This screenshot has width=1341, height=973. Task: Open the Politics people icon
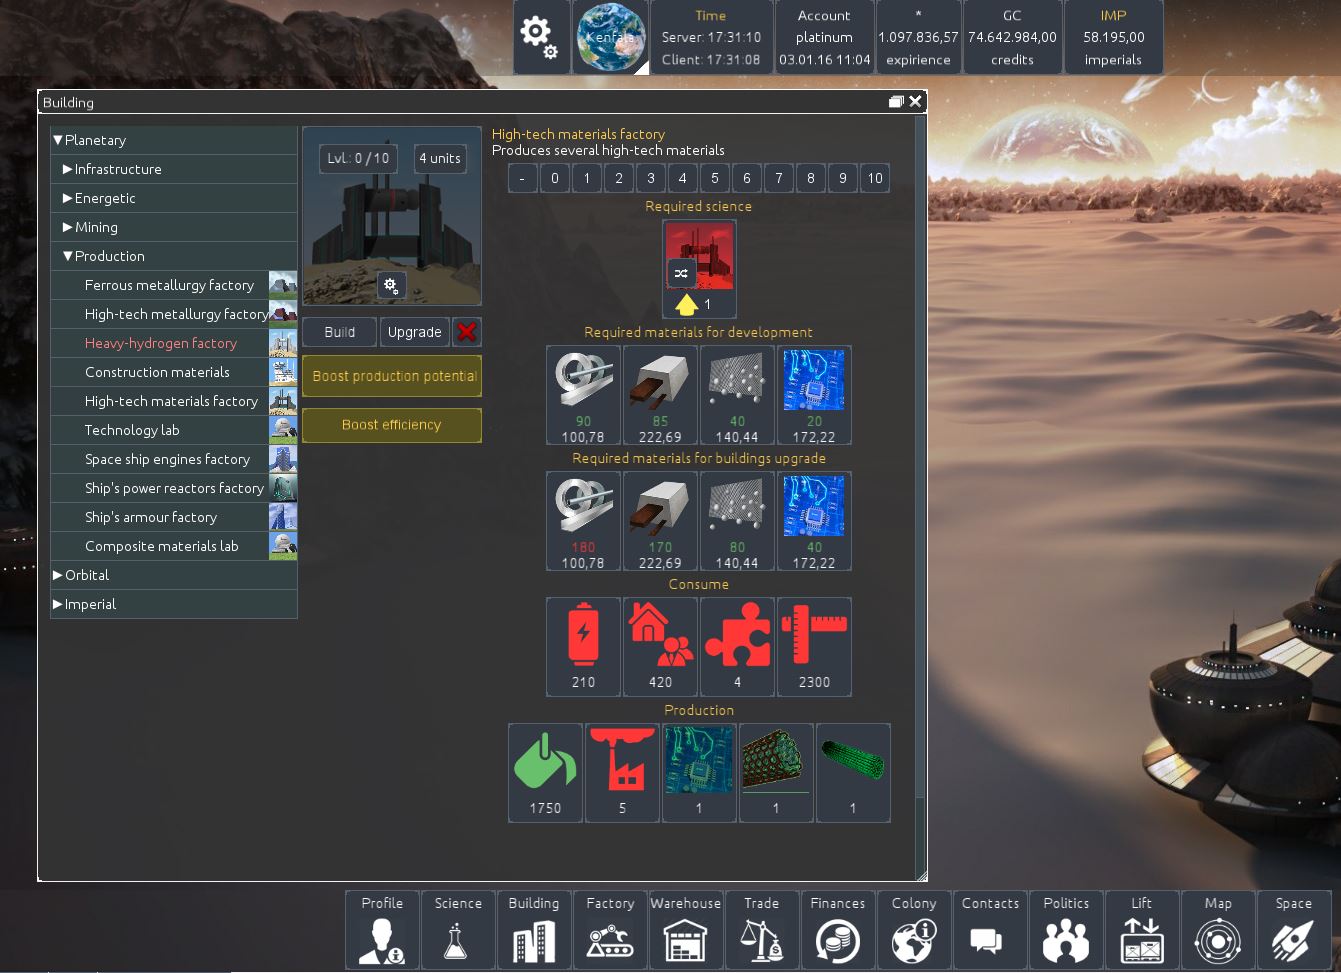(1066, 930)
